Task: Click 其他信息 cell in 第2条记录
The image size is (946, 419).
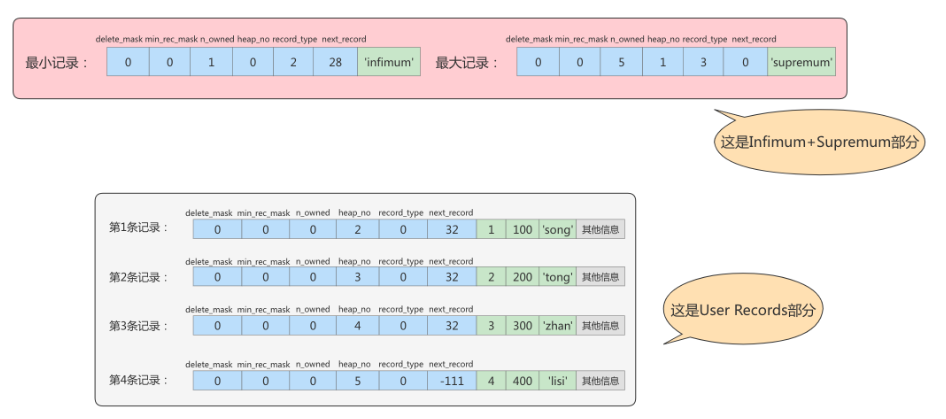Action: pos(600,277)
